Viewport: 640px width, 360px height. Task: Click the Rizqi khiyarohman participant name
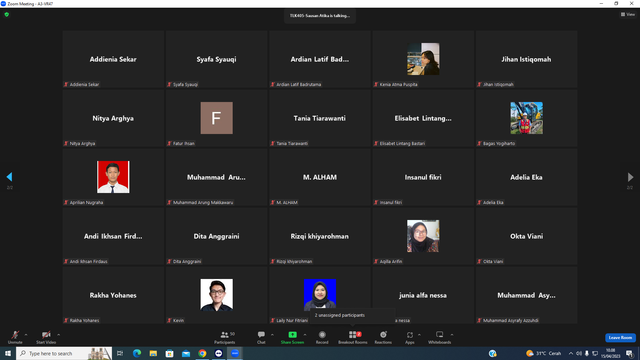click(320, 236)
